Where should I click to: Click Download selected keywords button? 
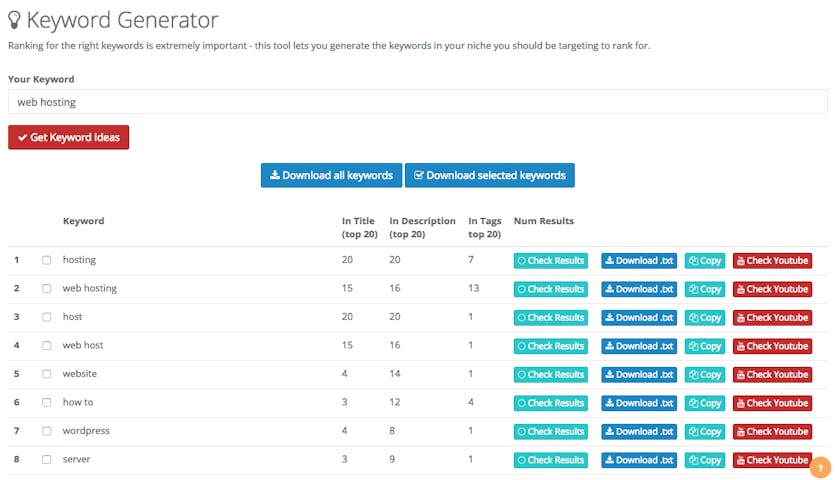pyautogui.click(x=489, y=176)
